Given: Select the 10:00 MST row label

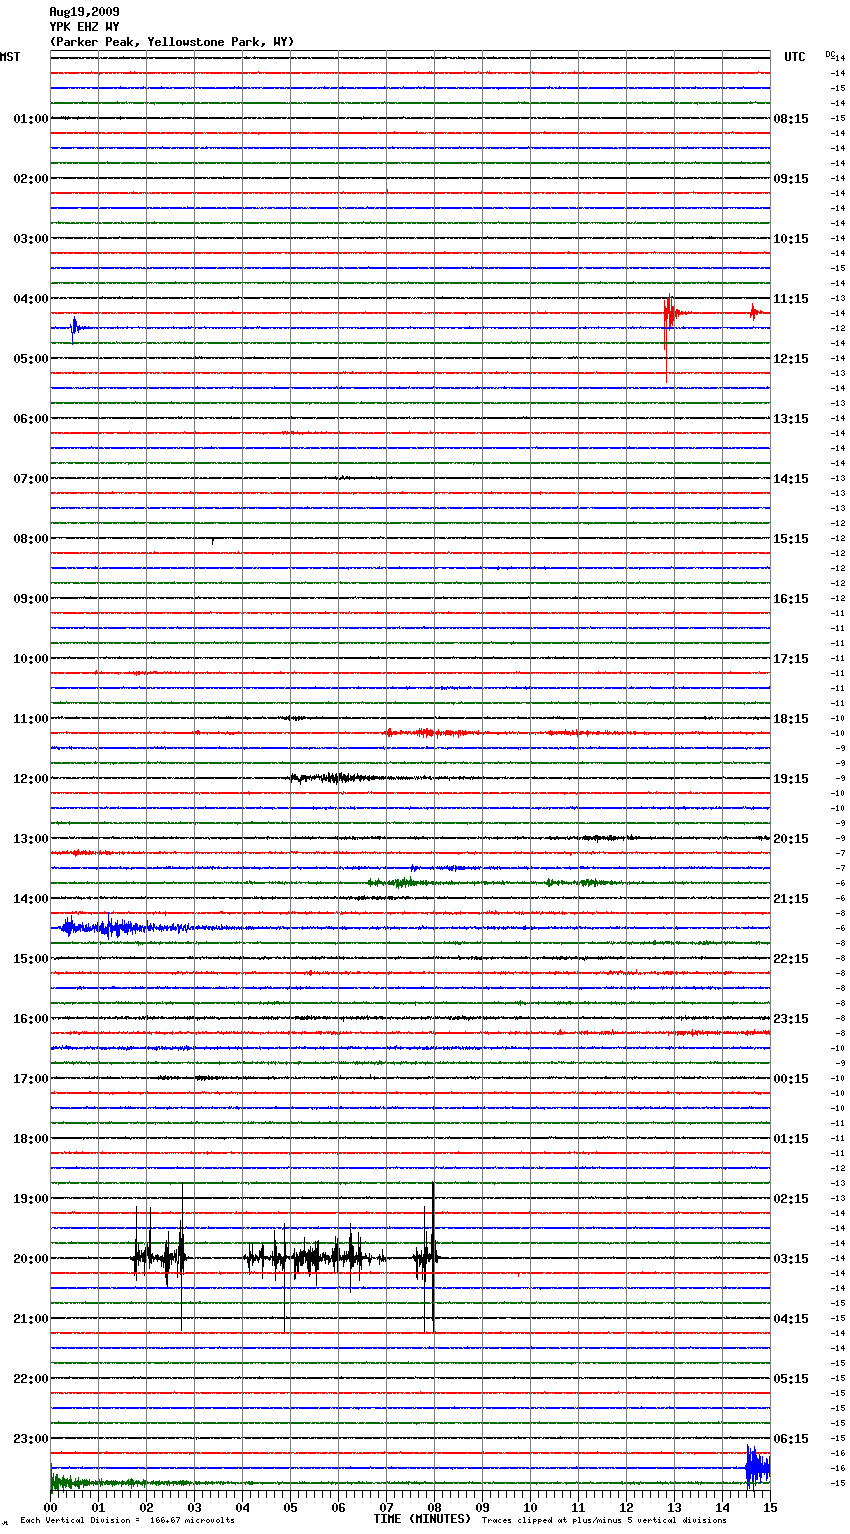Looking at the screenshot, I should pyautogui.click(x=31, y=659).
